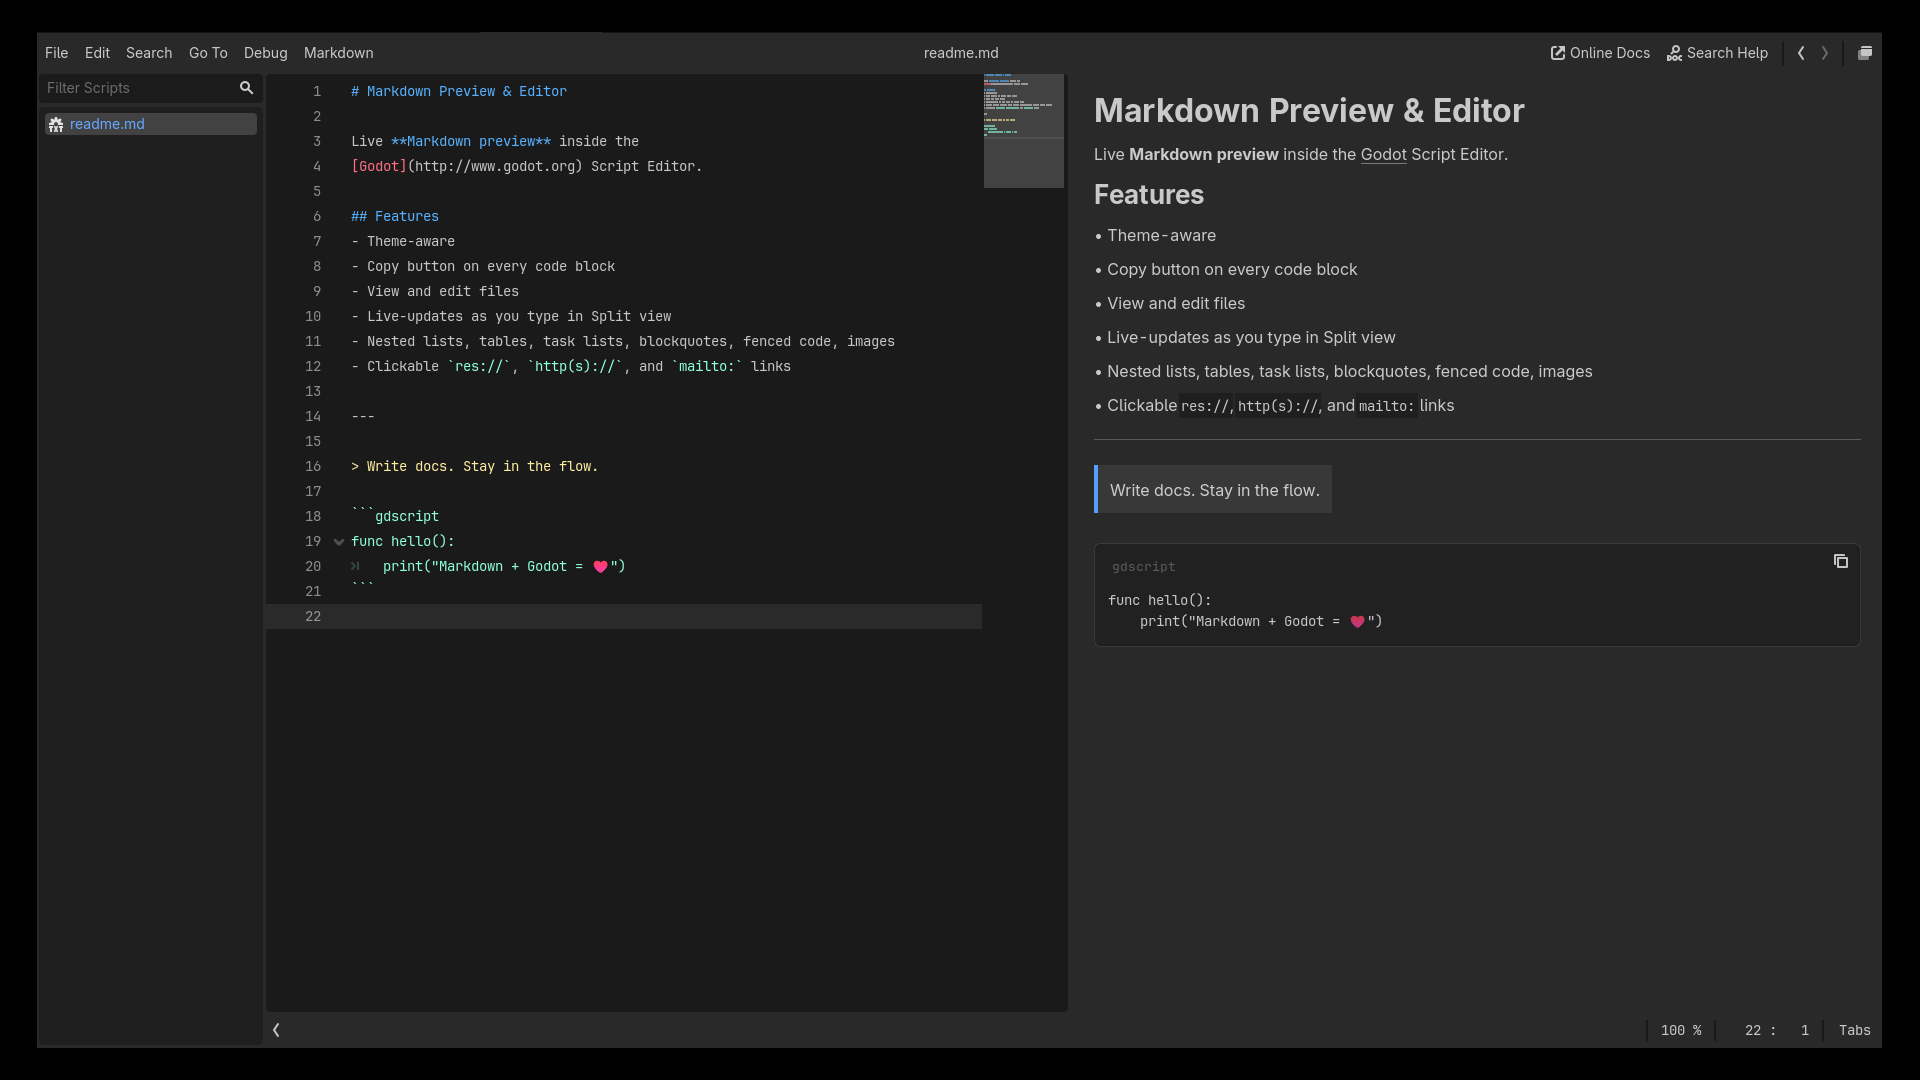1920x1080 pixels.
Task: Click the '- View and edit files' editor line
Action: [435, 291]
